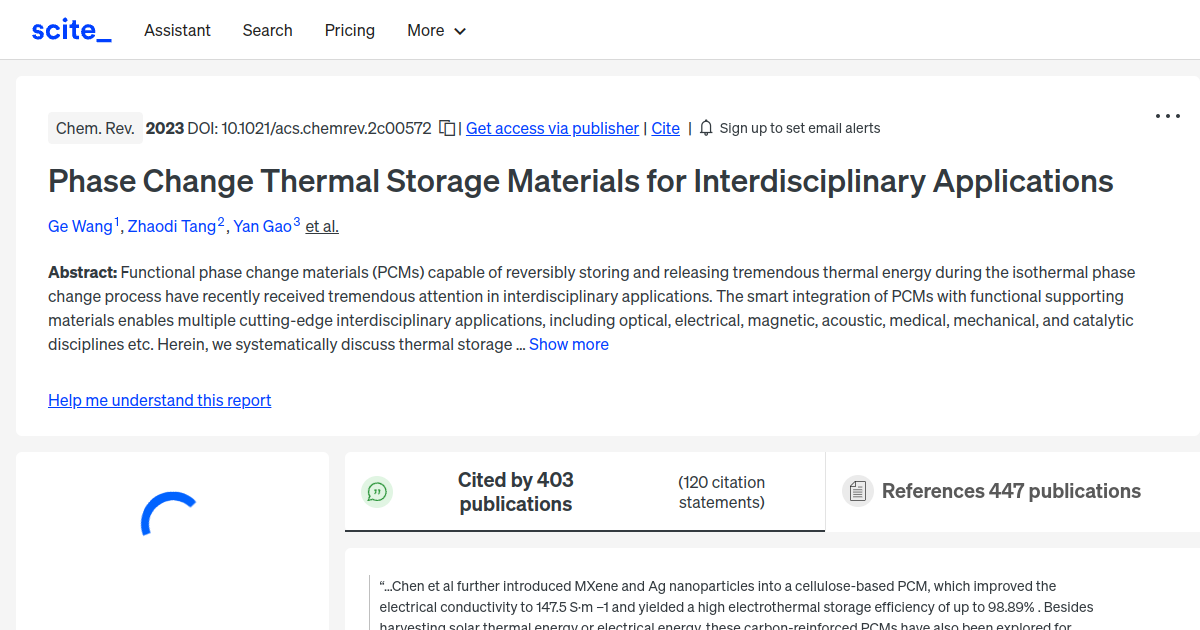Open the Assistant menu item
This screenshot has height=630, width=1200.
[x=177, y=30]
